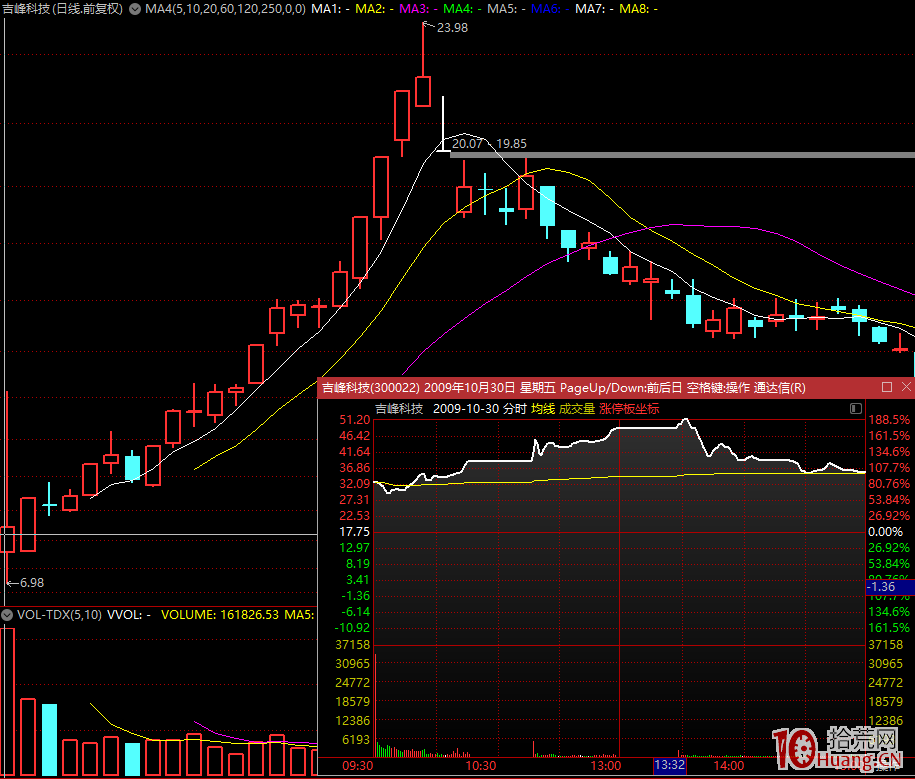Select the MA5 legend label at top
The width and height of the screenshot is (915, 779).
coord(506,9)
